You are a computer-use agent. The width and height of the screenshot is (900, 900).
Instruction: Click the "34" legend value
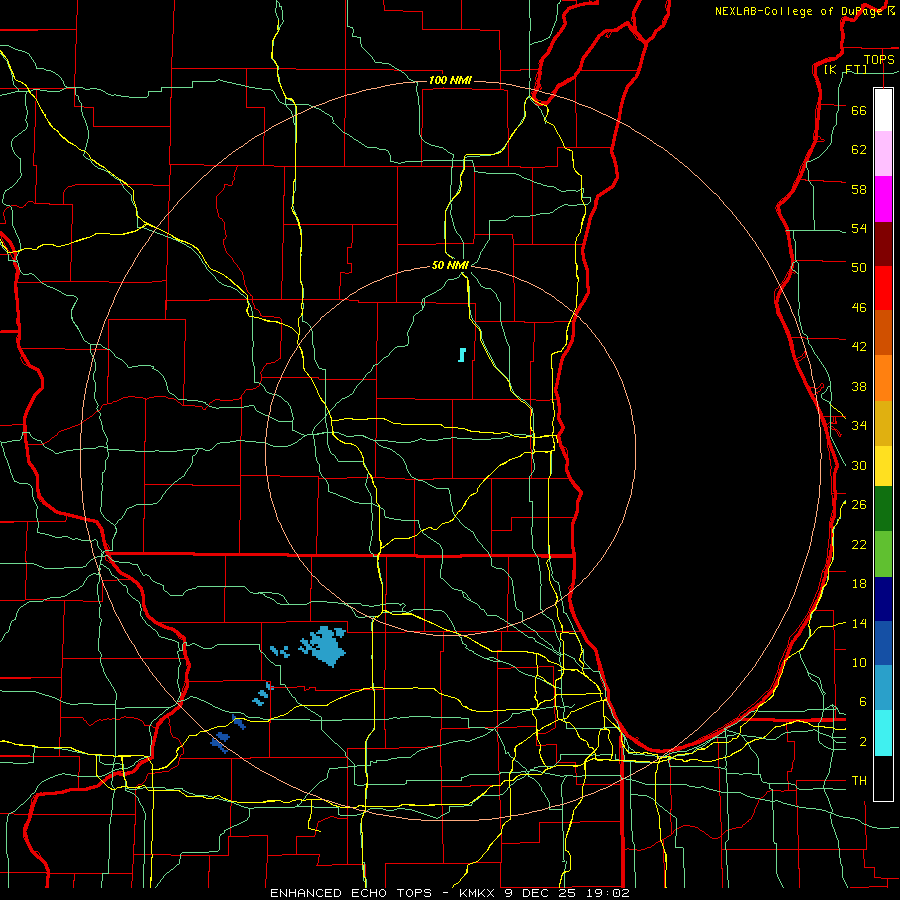click(859, 425)
